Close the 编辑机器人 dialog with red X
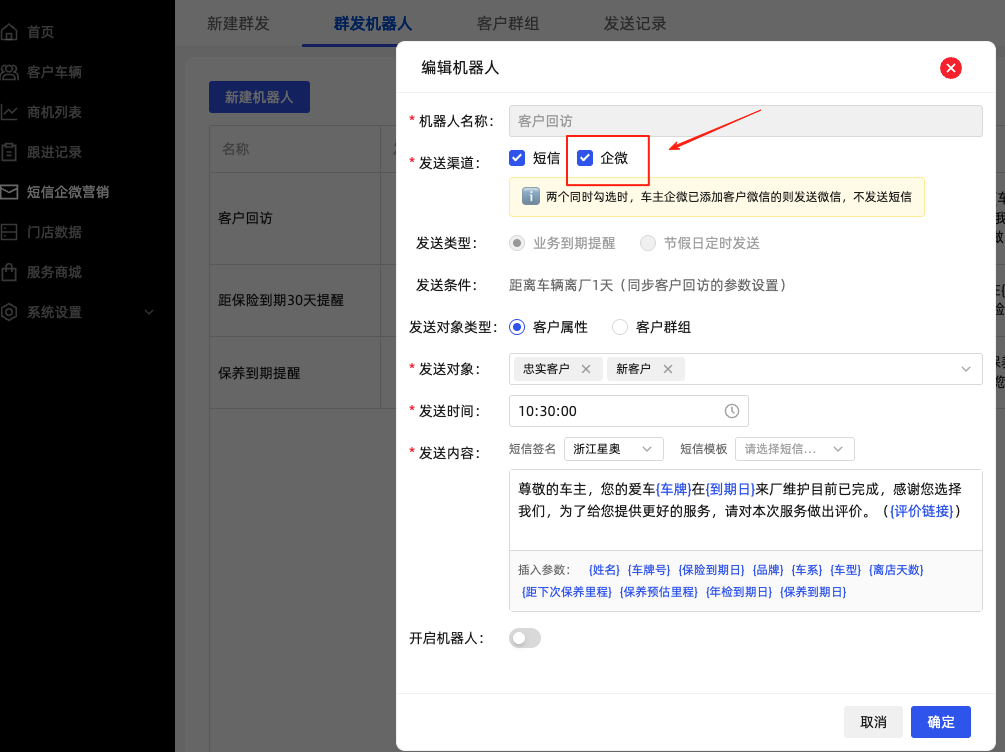 pyautogui.click(x=951, y=68)
